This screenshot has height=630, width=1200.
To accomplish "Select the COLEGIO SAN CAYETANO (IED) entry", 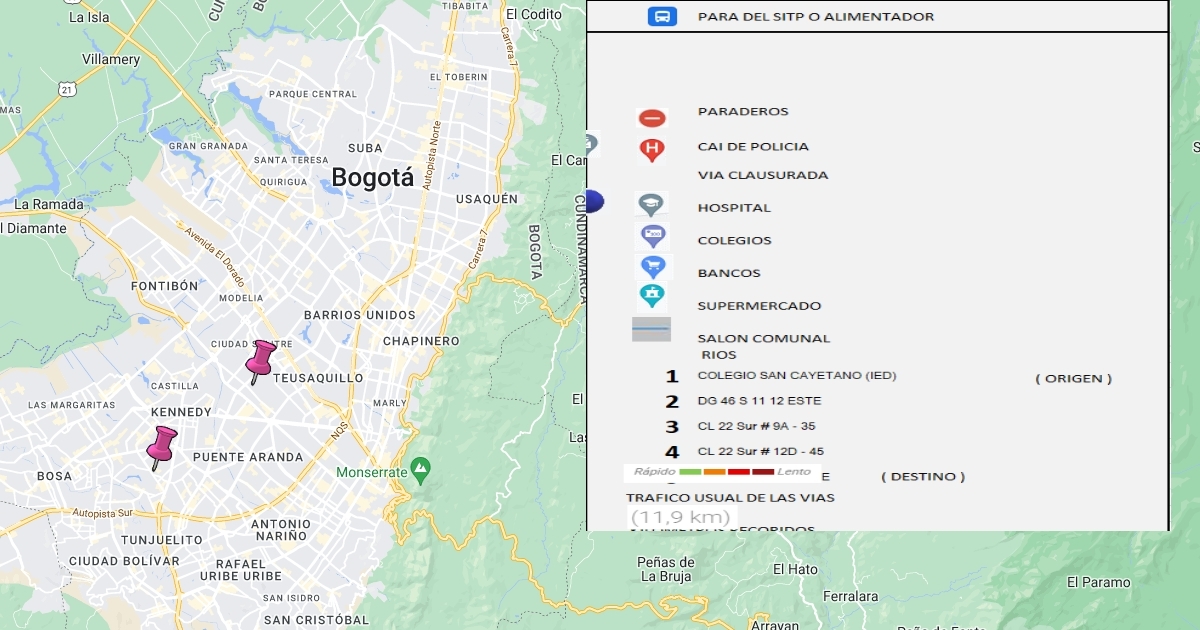I will click(x=796, y=376).
